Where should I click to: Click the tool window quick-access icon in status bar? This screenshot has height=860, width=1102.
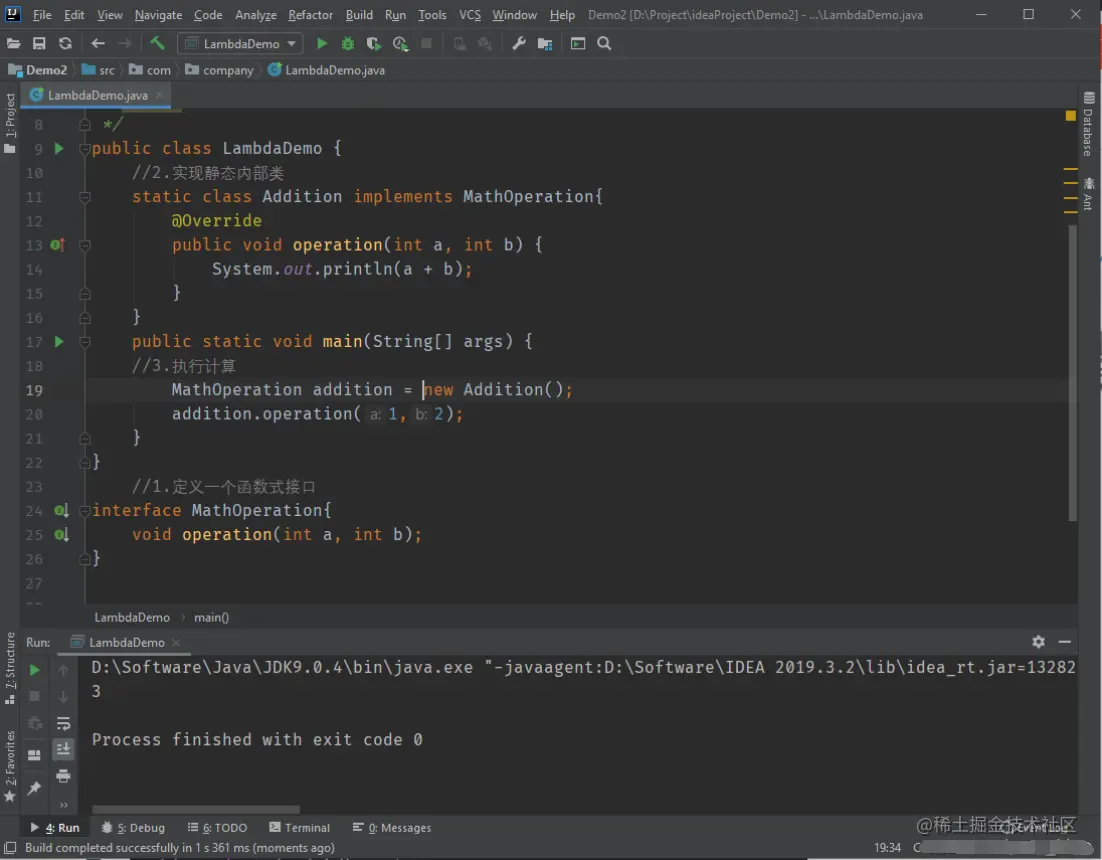coord(11,847)
